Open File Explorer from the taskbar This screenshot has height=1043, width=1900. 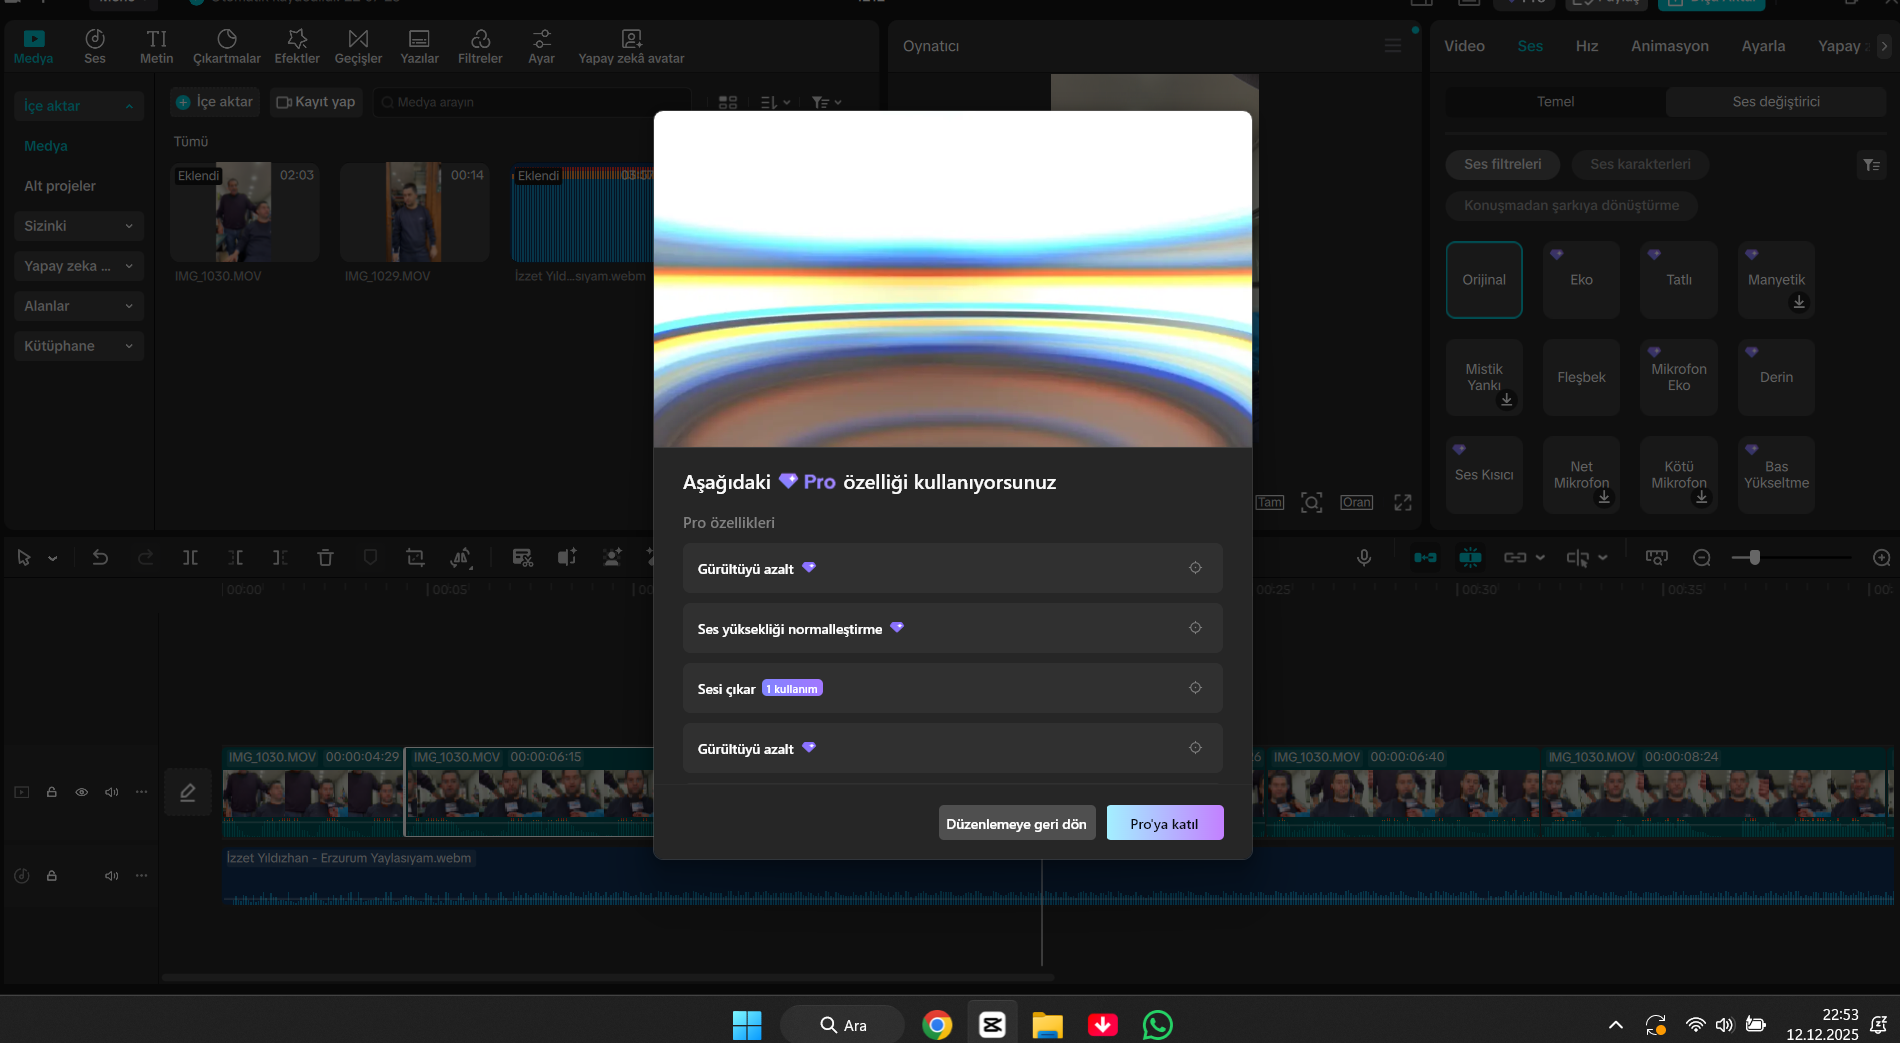point(1047,1025)
